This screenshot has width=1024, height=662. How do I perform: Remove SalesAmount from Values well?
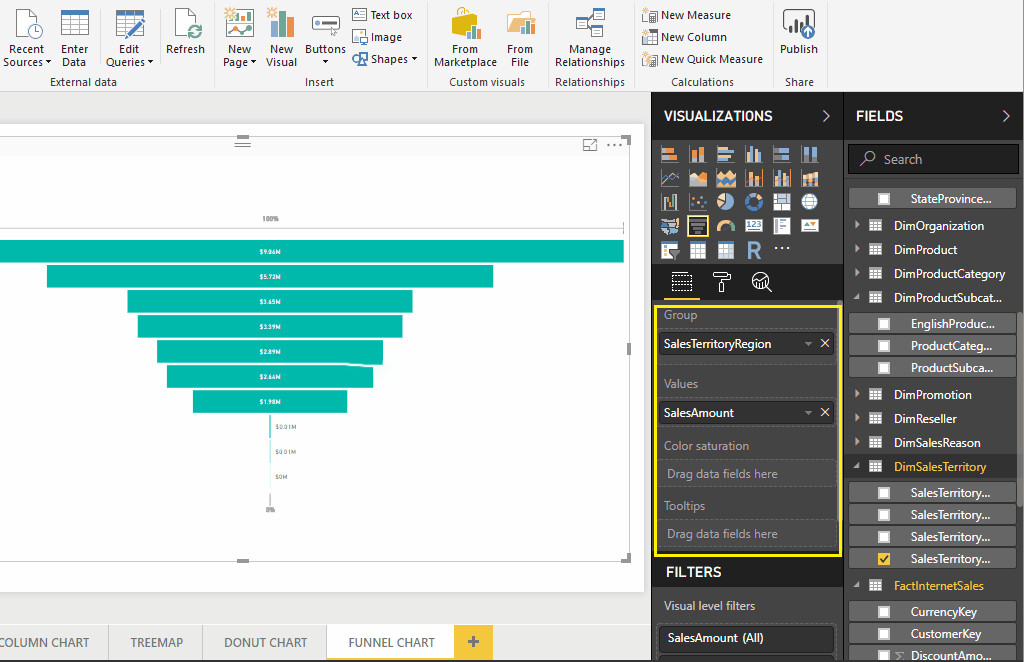click(825, 412)
